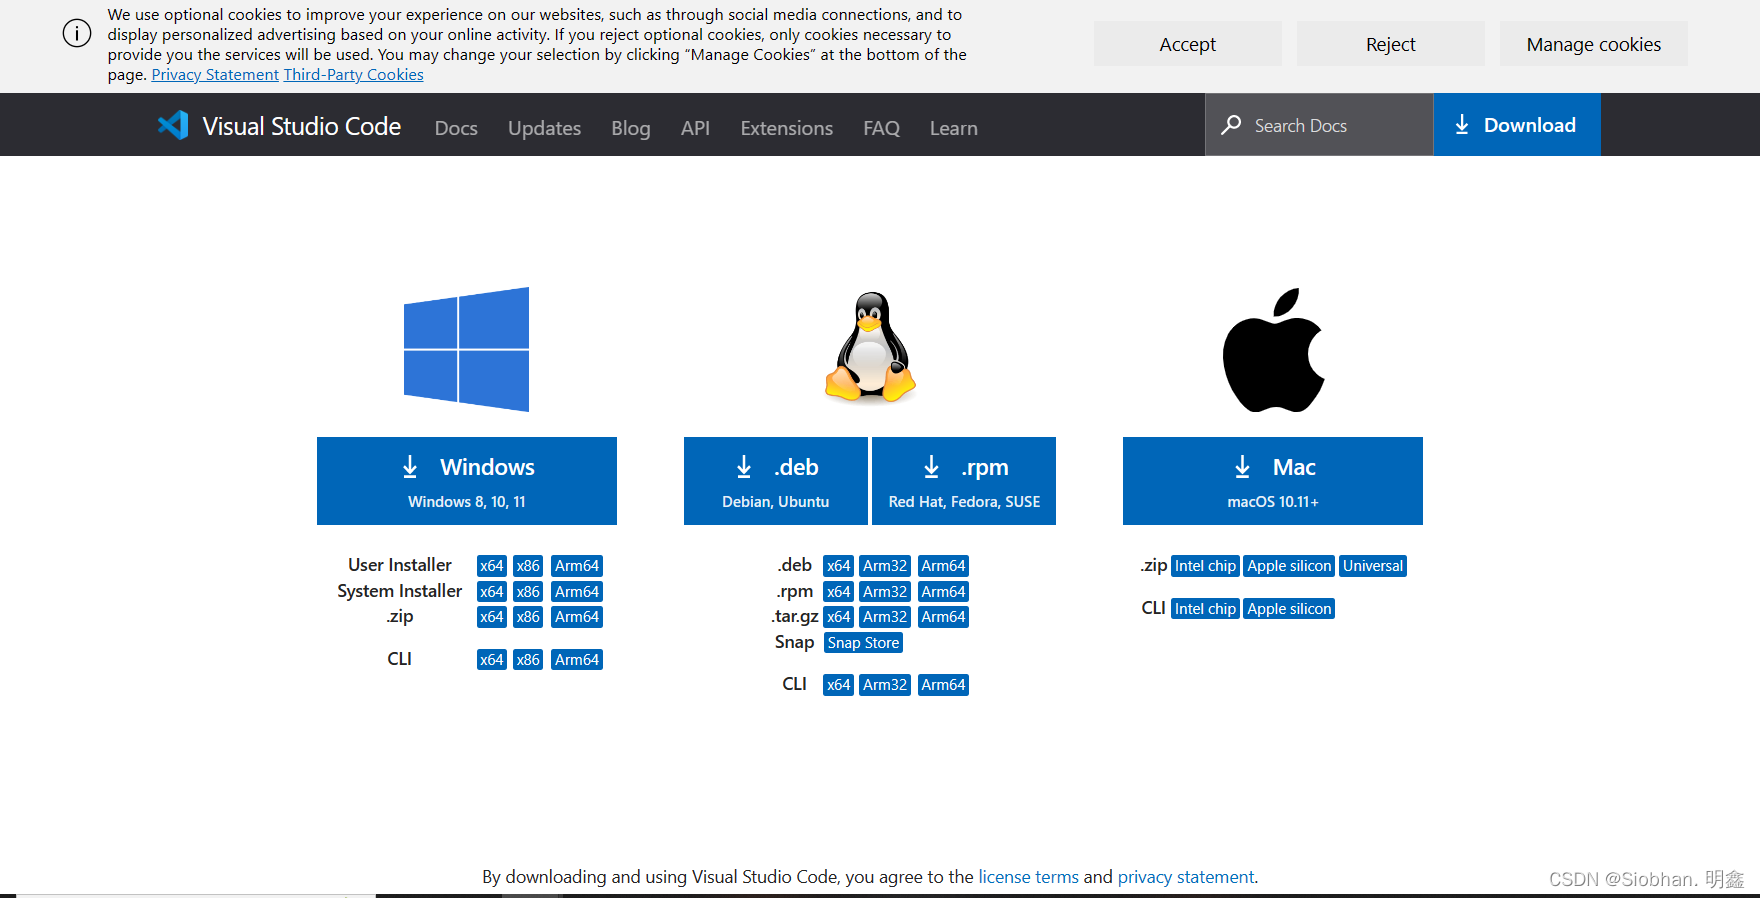Select Windows .zip x64 download
The width and height of the screenshot is (1760, 898).
[492, 617]
